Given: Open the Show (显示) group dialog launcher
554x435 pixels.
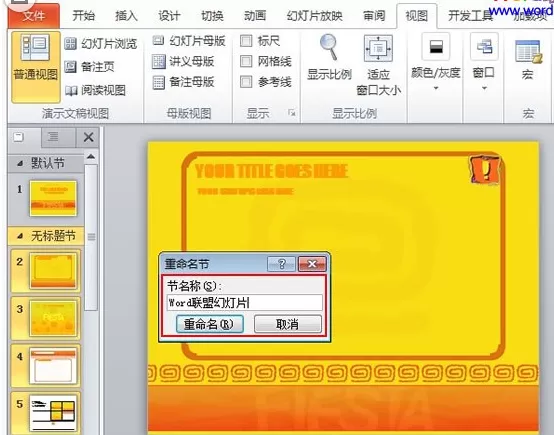Looking at the screenshot, I should 292,113.
